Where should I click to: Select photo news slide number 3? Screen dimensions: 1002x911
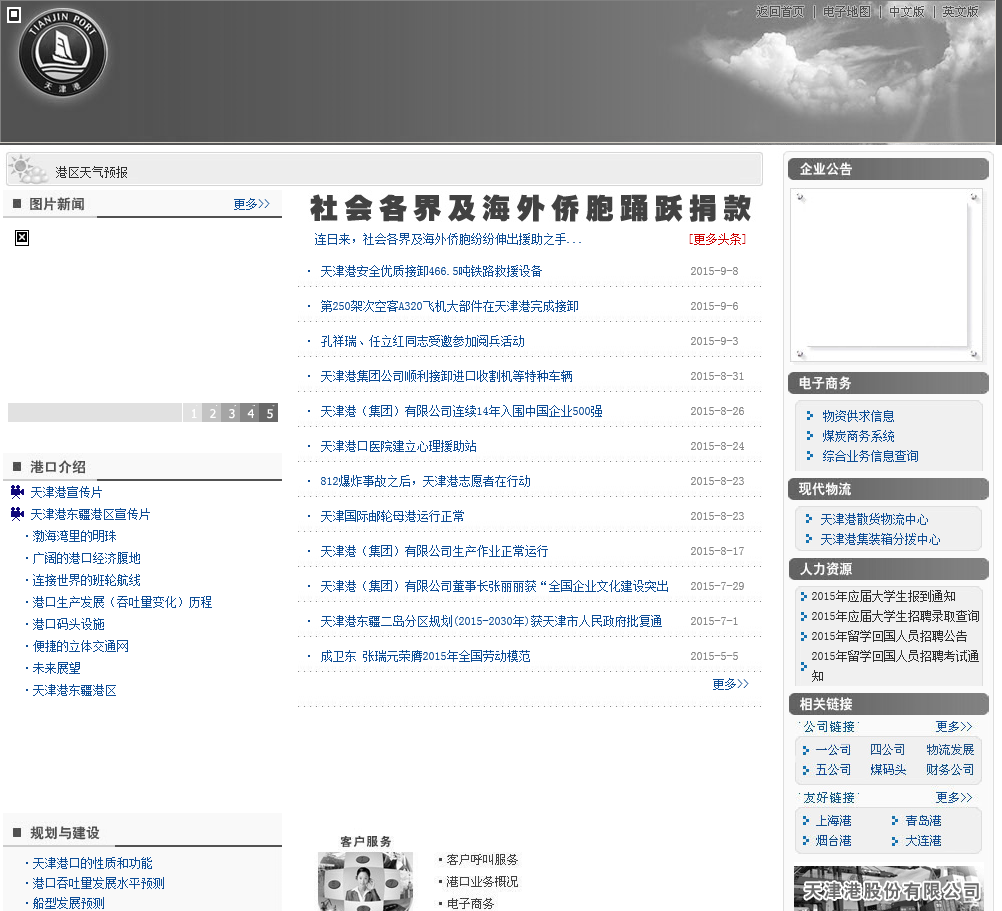[x=231, y=413]
